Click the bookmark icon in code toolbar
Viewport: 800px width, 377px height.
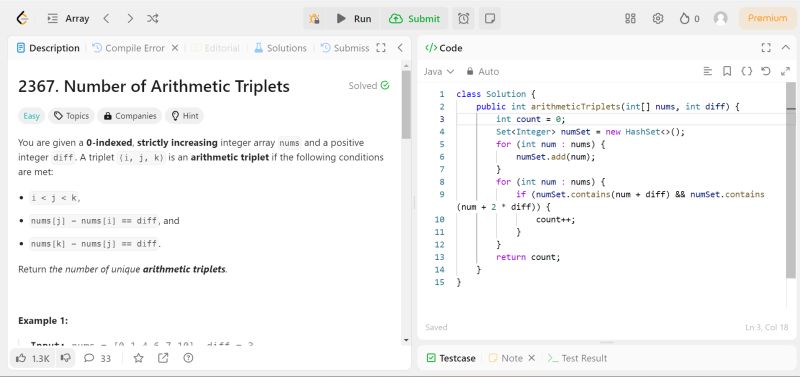(x=727, y=71)
